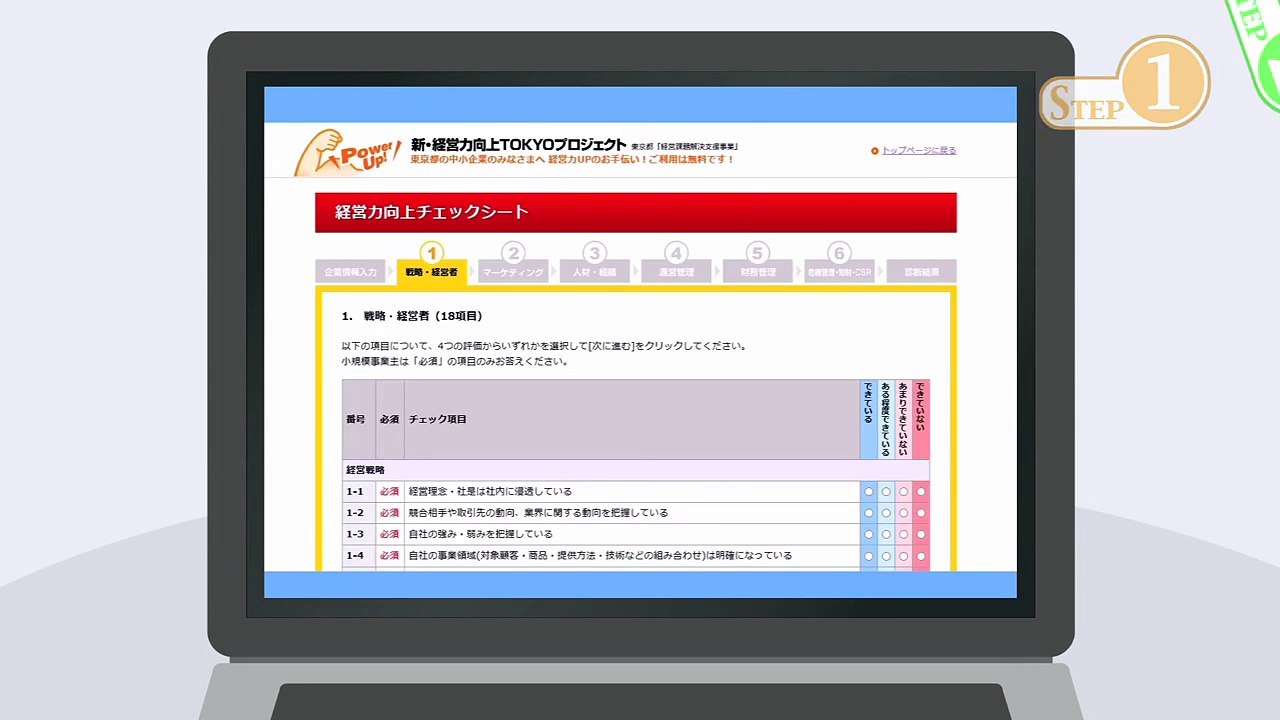Screen dimensions: 1280x720
Task: Select できている for item 1-4
Action: [x=869, y=556]
